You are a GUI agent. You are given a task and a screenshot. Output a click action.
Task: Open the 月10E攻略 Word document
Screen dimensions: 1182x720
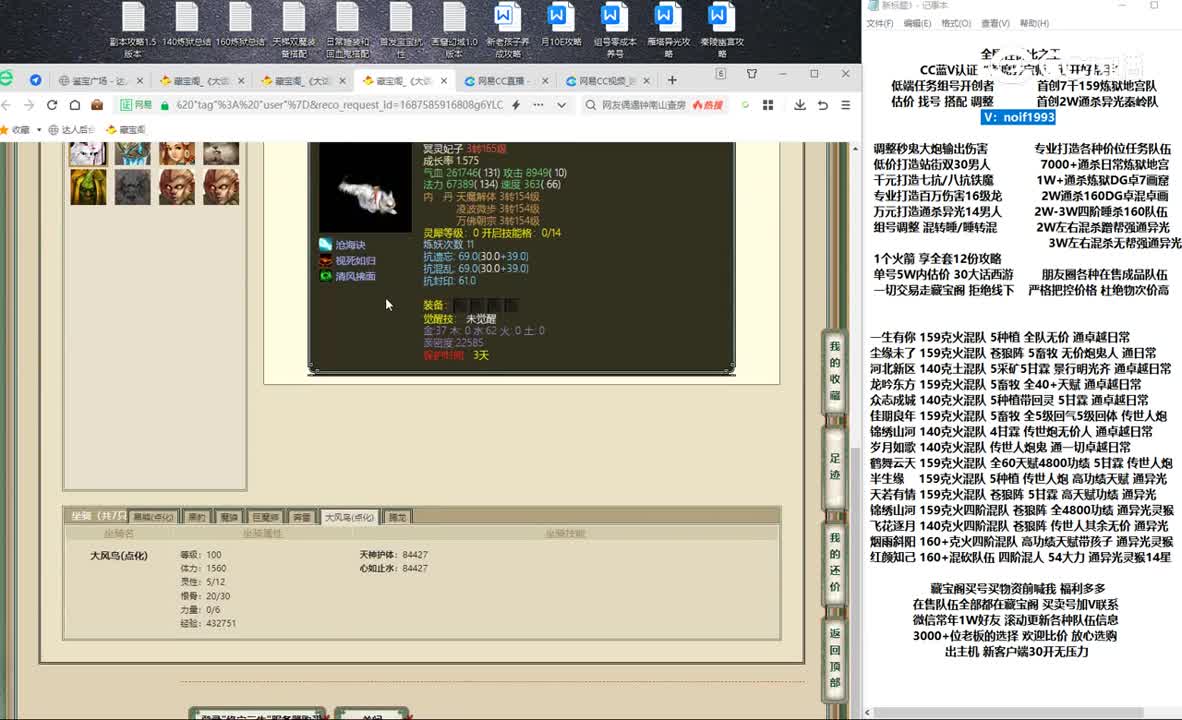pos(561,24)
